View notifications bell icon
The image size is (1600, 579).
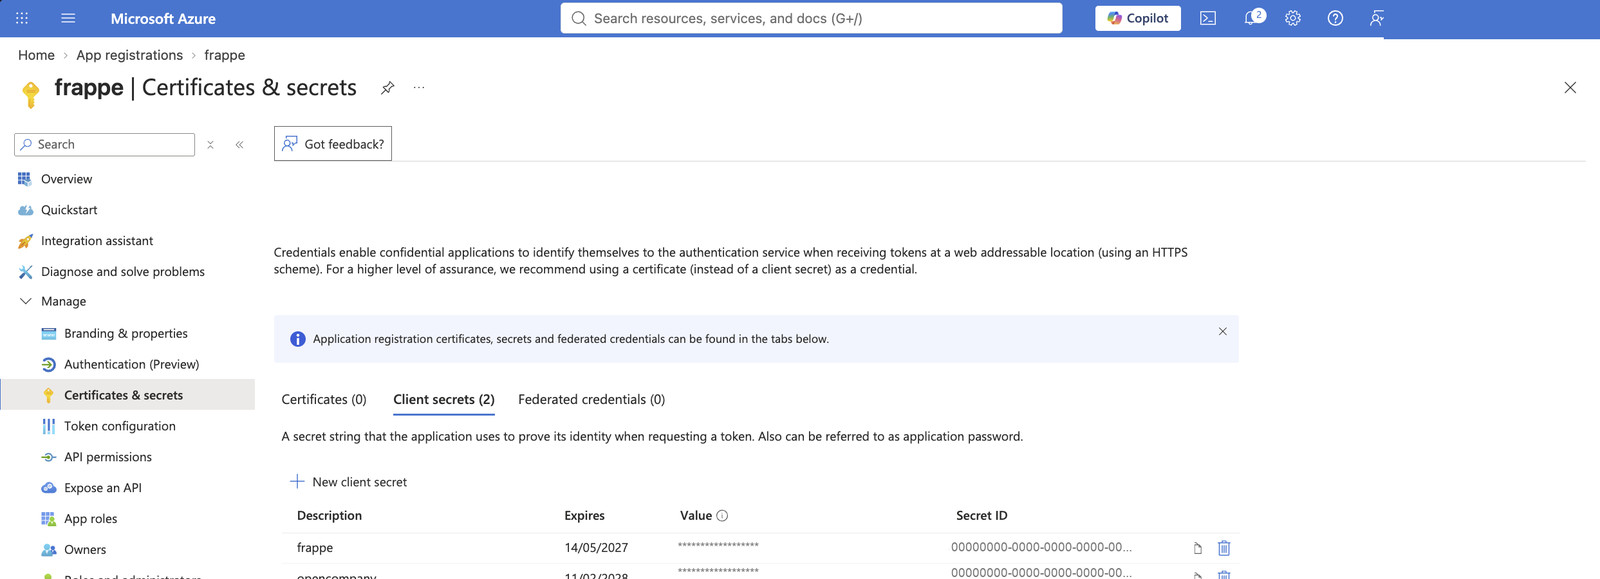1252,18
